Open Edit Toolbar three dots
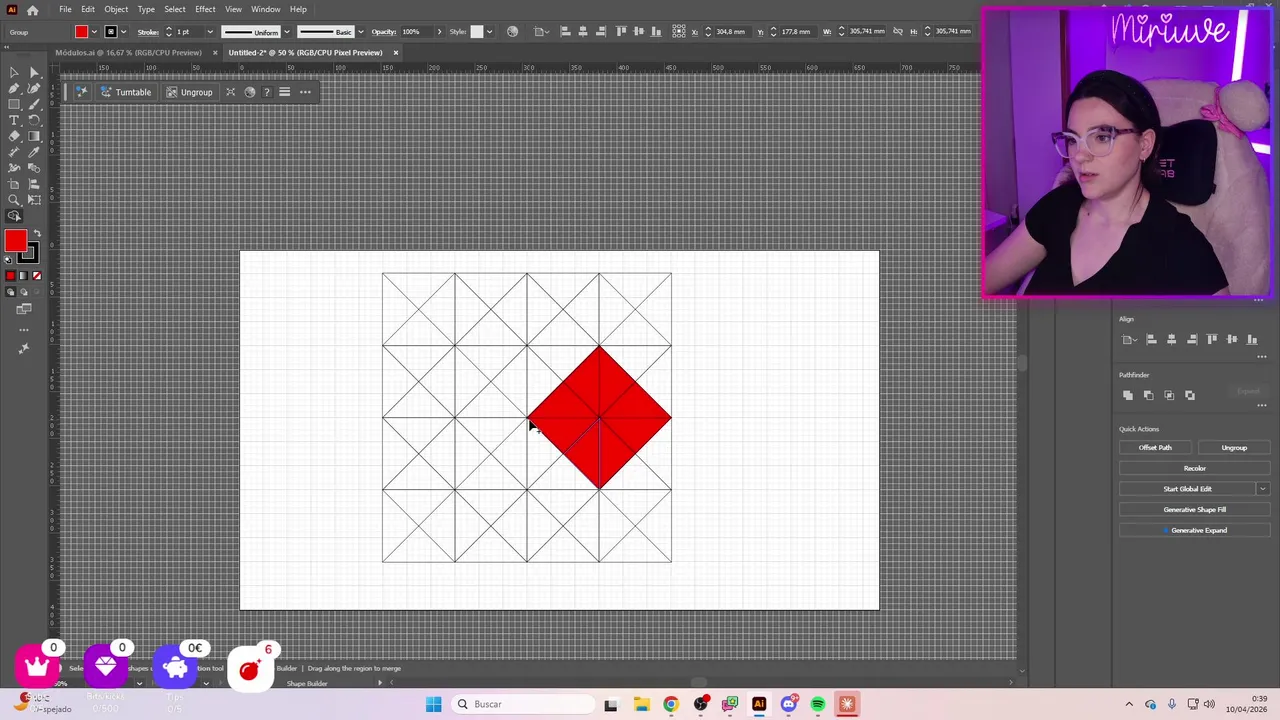The height and width of the screenshot is (720, 1280). coord(24,330)
